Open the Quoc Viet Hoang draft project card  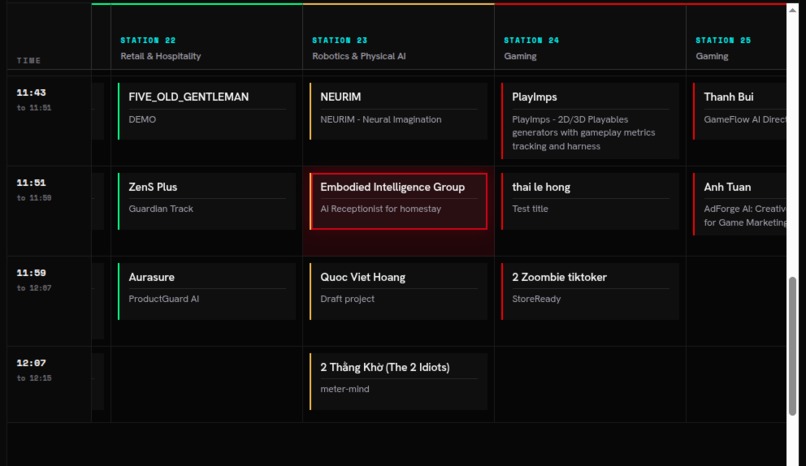399,291
